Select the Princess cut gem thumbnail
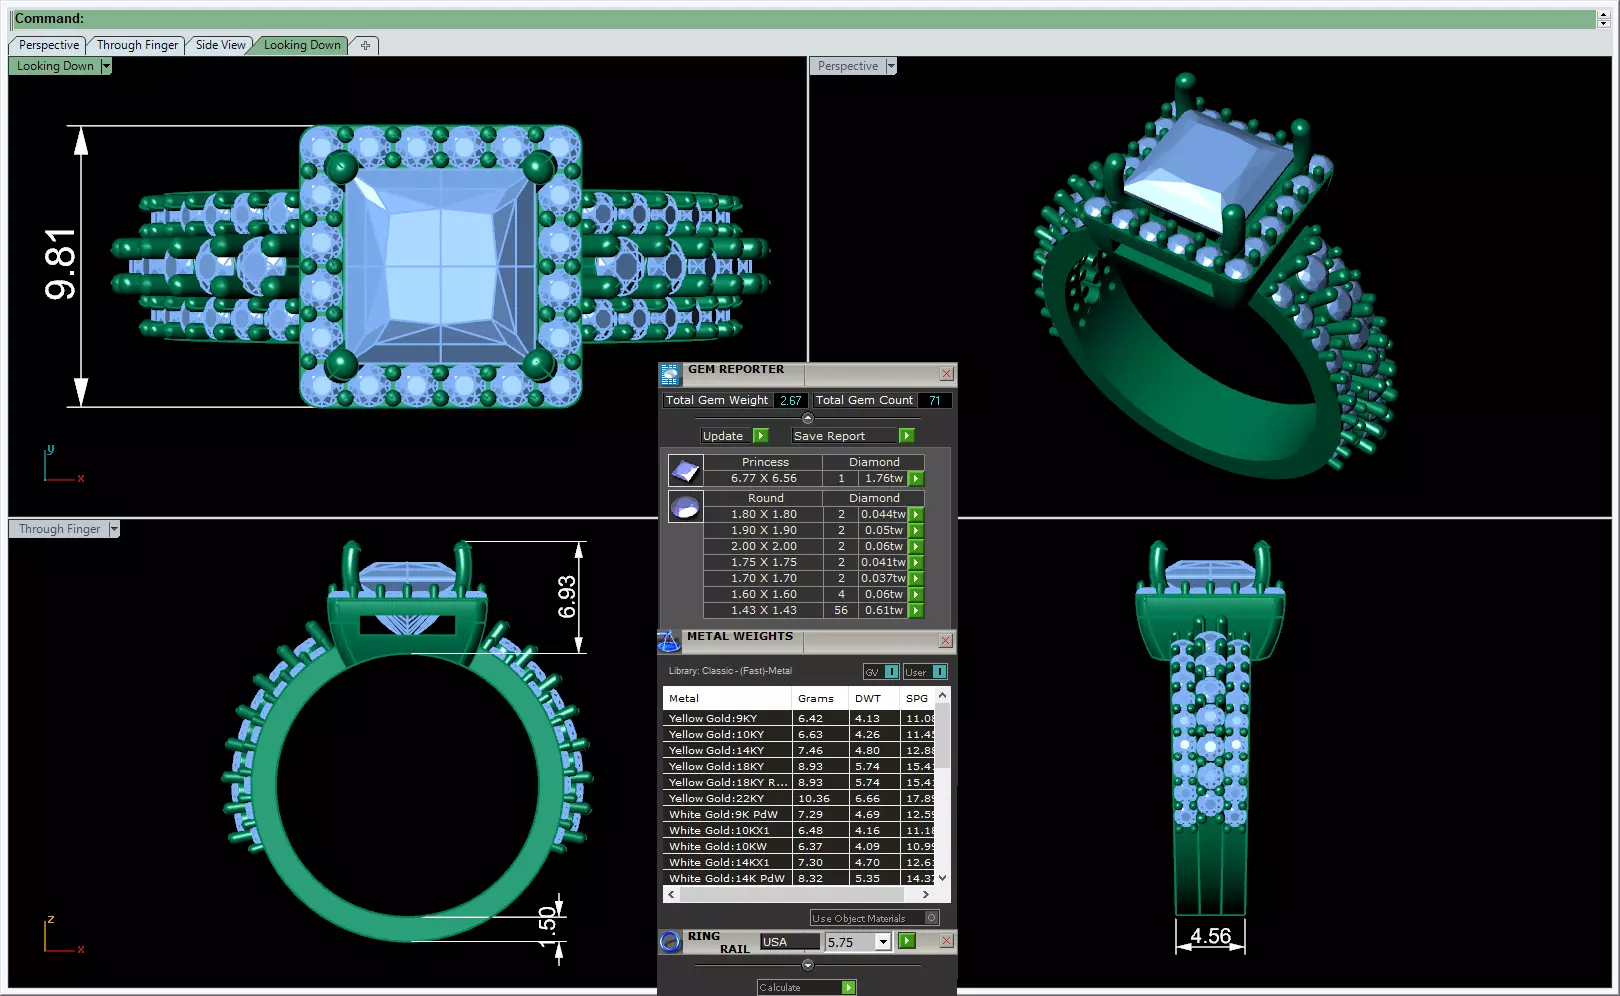 pos(685,470)
